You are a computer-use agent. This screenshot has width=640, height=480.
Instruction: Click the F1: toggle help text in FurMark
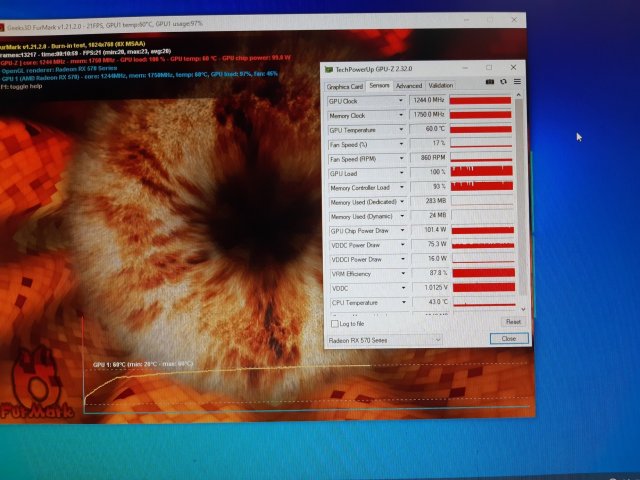22,86
